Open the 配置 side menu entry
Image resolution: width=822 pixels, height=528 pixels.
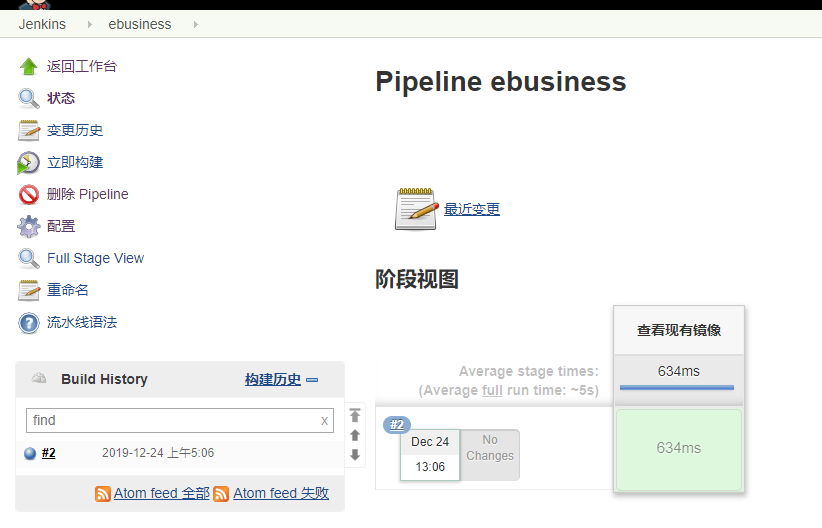pos(61,227)
